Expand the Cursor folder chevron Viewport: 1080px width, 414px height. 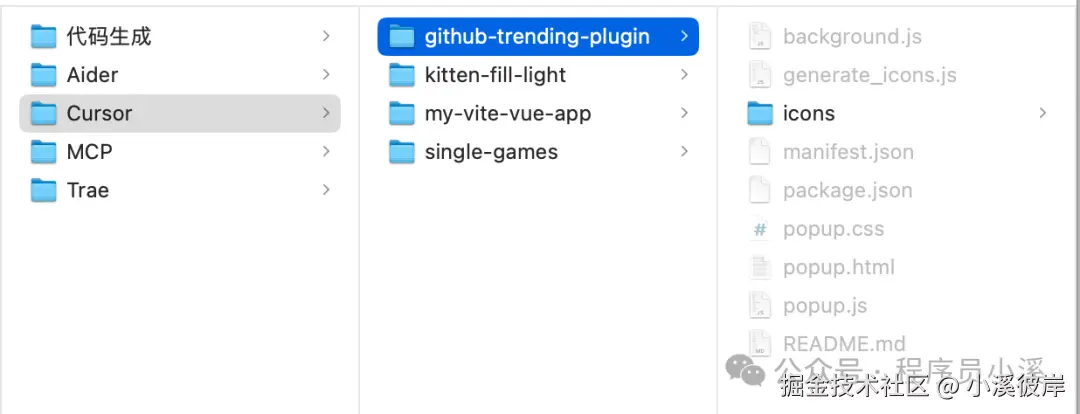pyautogui.click(x=326, y=114)
